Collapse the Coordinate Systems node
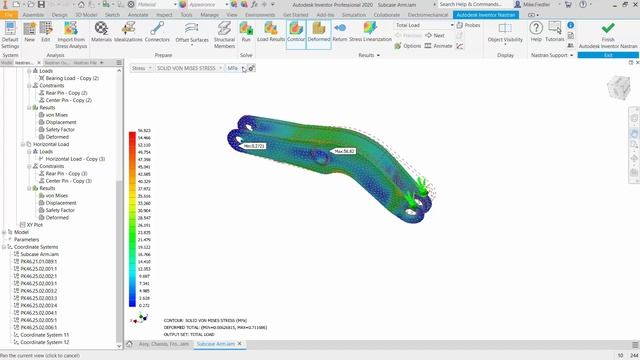This screenshot has height=360, width=640. [4, 247]
